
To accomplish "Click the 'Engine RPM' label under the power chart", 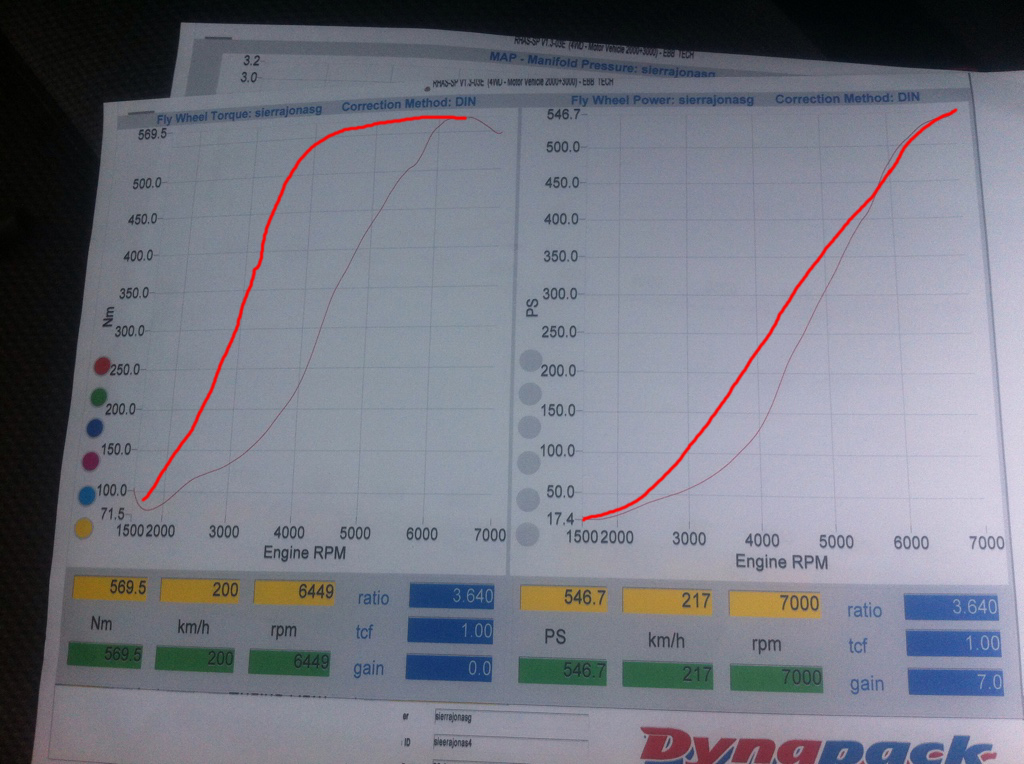I will pos(782,562).
